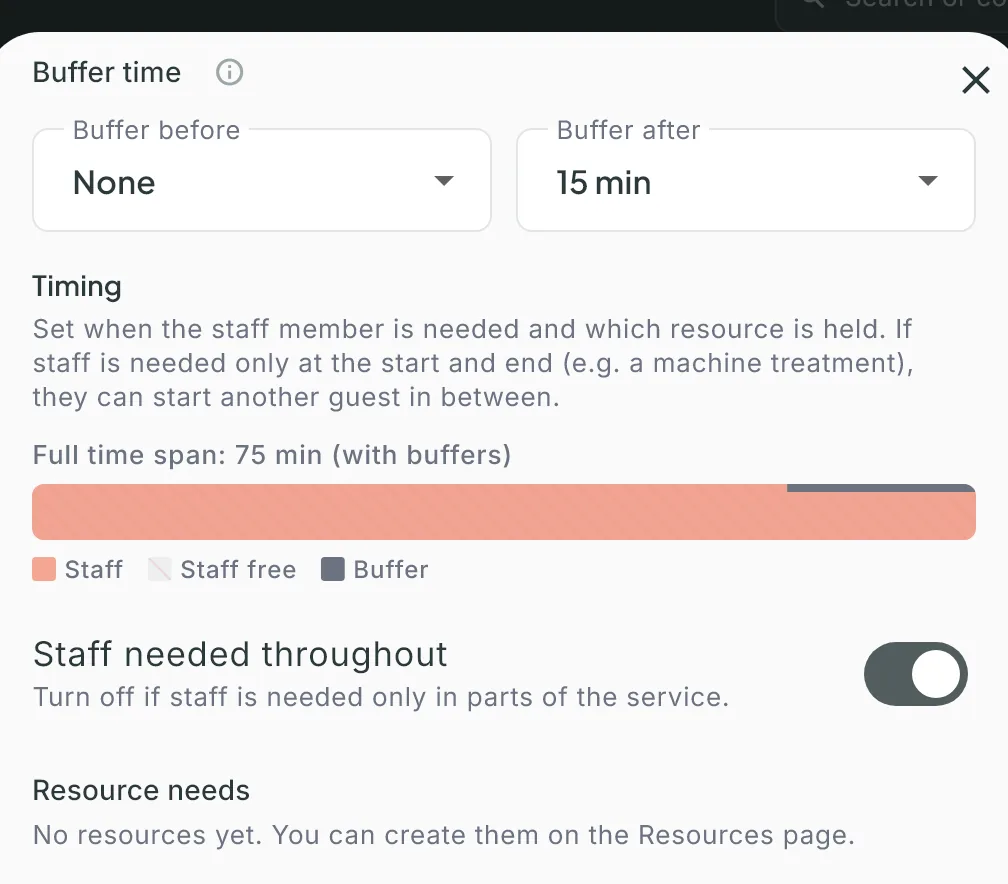
Task: Open the Buffer after dropdown
Action: tap(746, 180)
